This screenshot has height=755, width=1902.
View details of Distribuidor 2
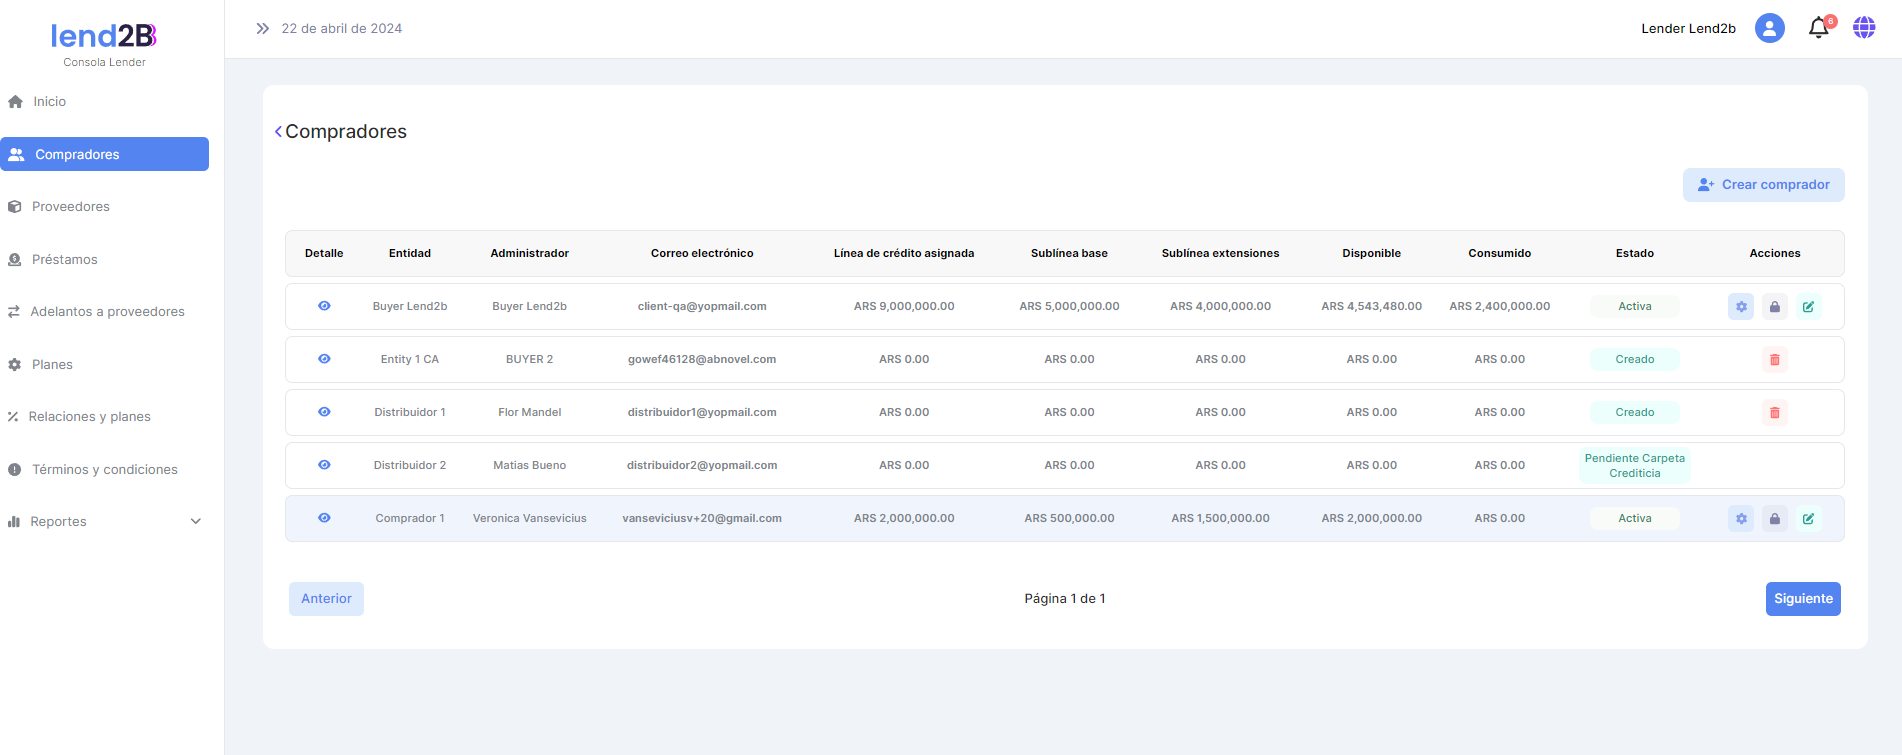pyautogui.click(x=324, y=465)
